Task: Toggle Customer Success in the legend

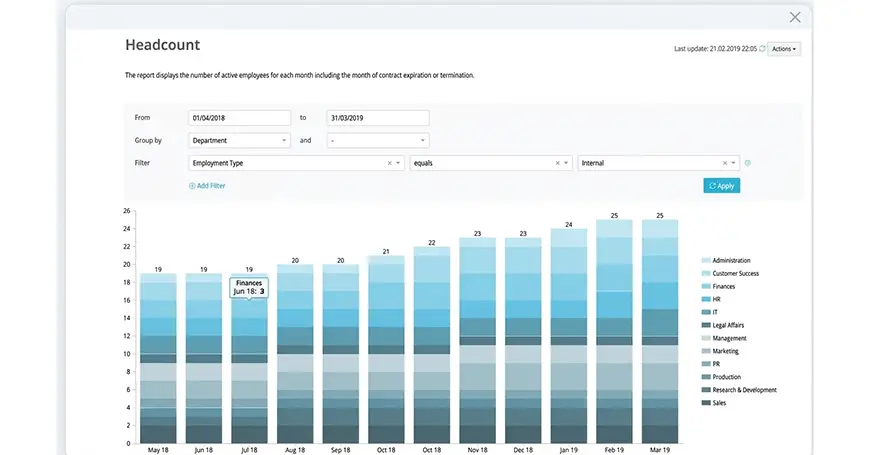Action: (735, 273)
